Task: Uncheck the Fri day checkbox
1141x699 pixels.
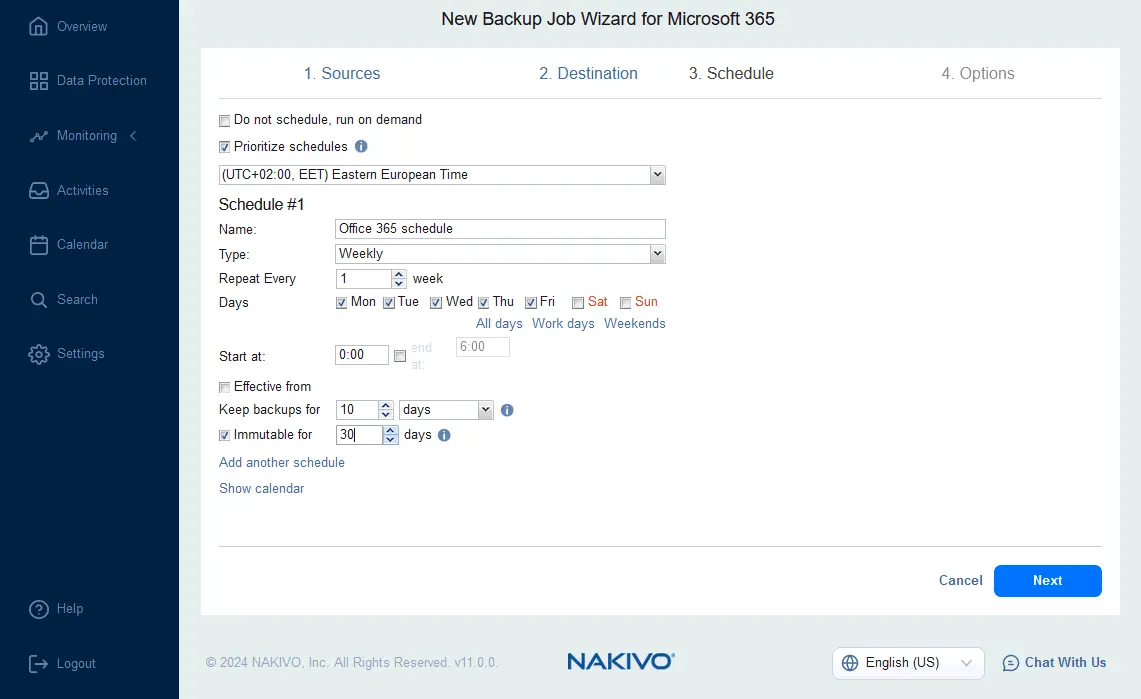Action: [530, 303]
